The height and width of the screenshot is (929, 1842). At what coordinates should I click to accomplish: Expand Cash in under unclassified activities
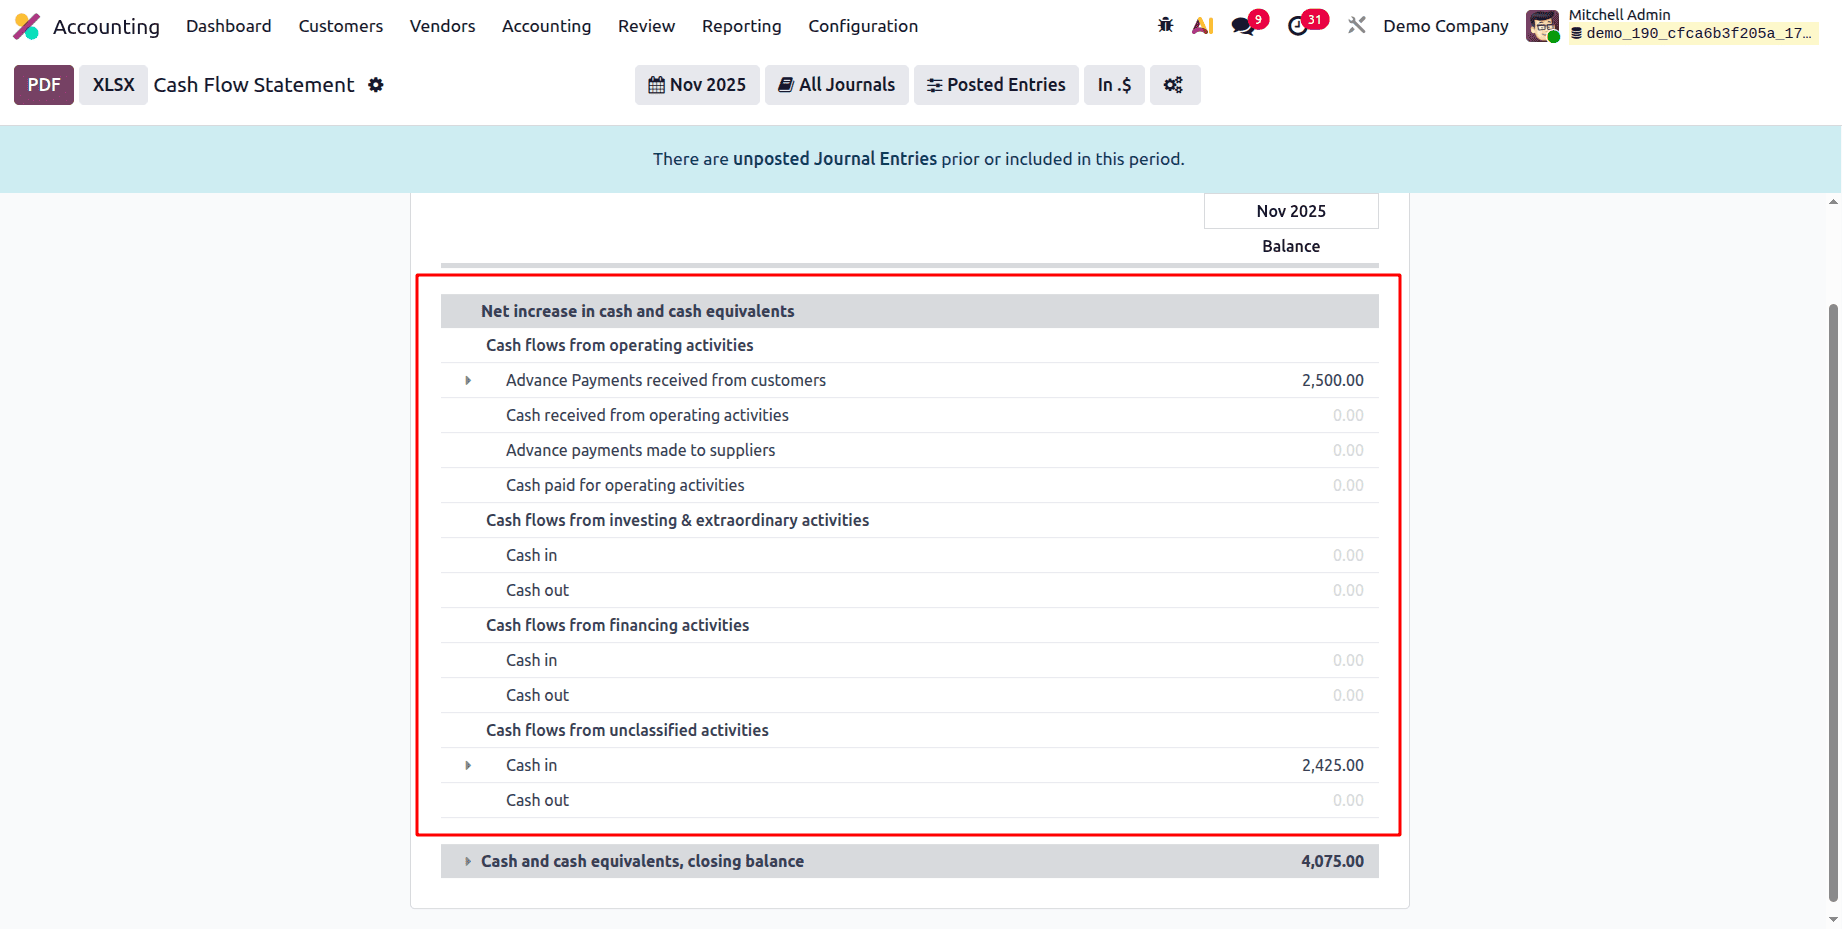(x=467, y=765)
